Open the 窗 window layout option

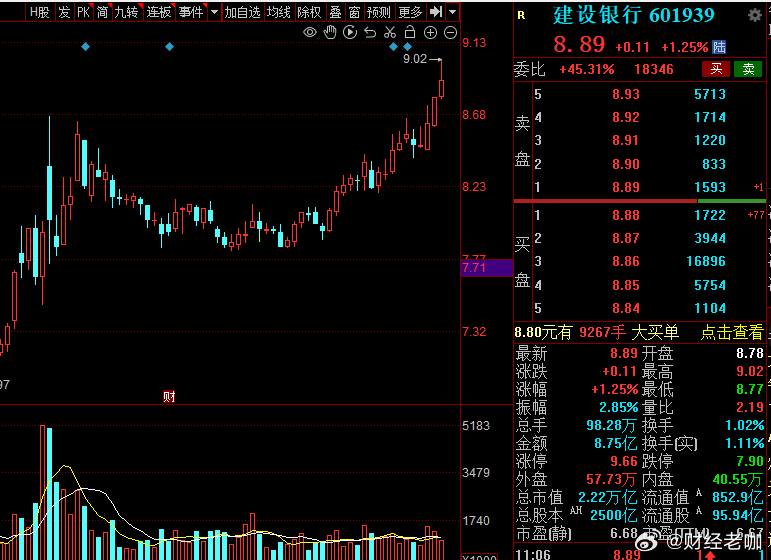click(x=354, y=12)
